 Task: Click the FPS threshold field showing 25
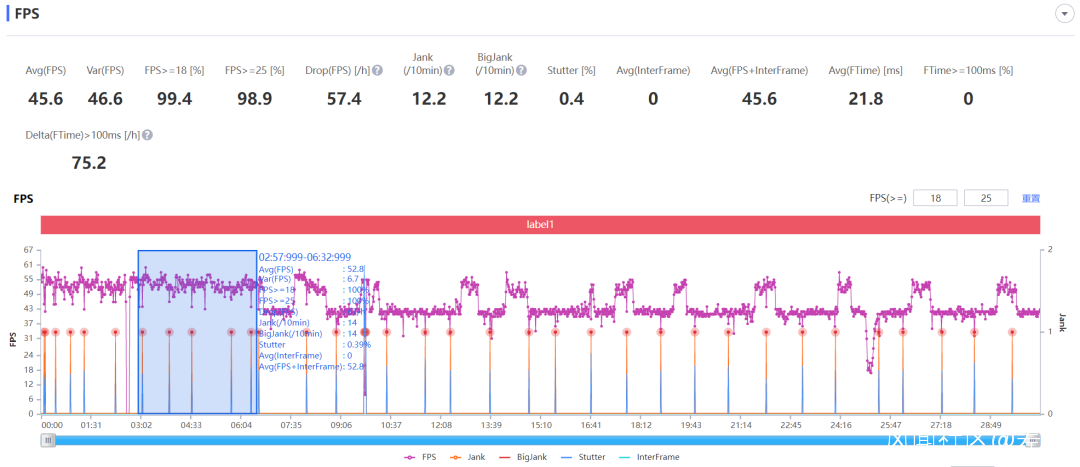[x=986, y=198]
